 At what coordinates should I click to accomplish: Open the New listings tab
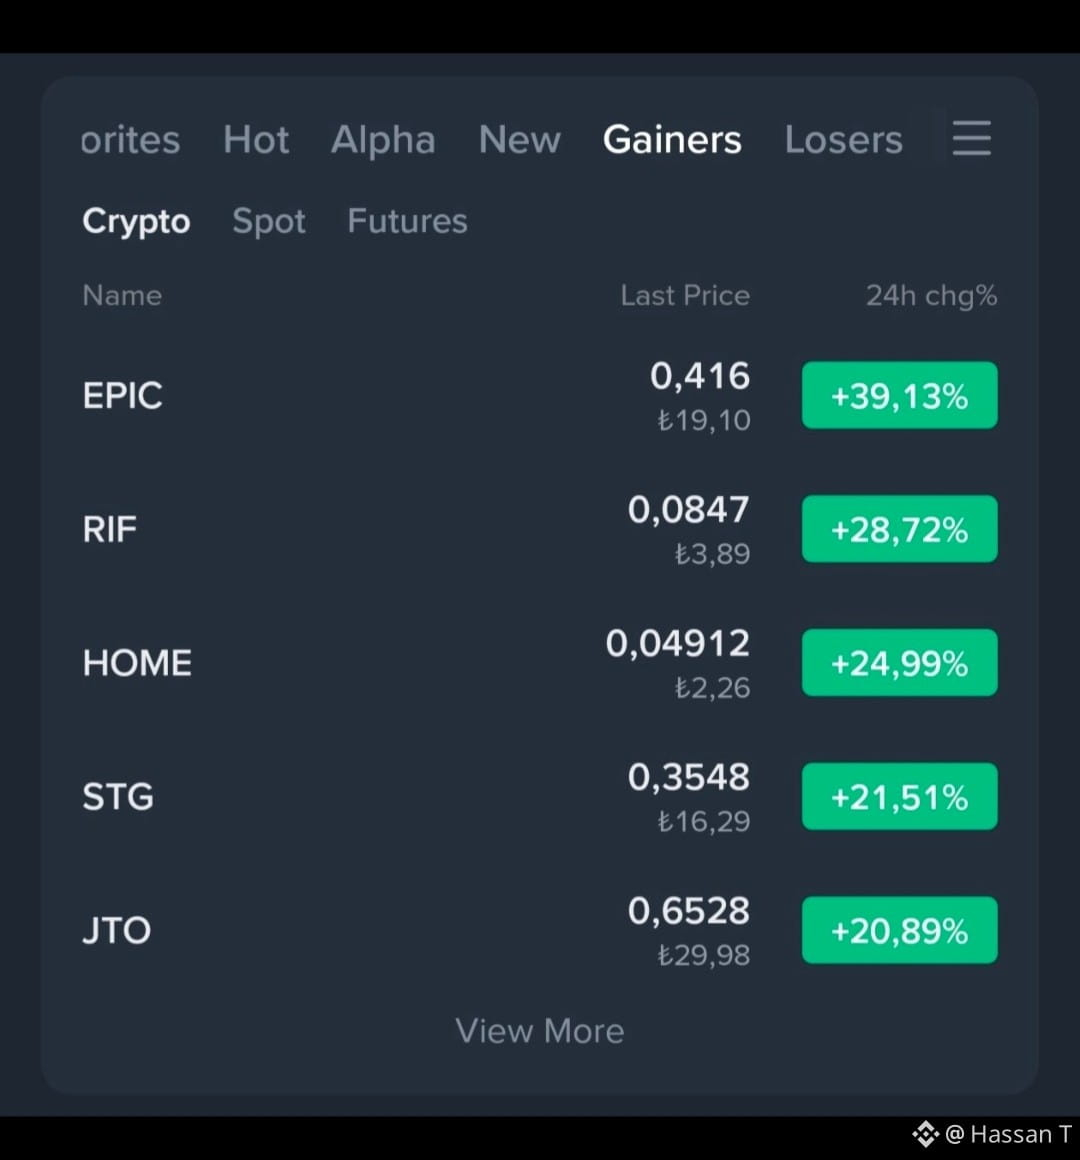click(x=519, y=139)
